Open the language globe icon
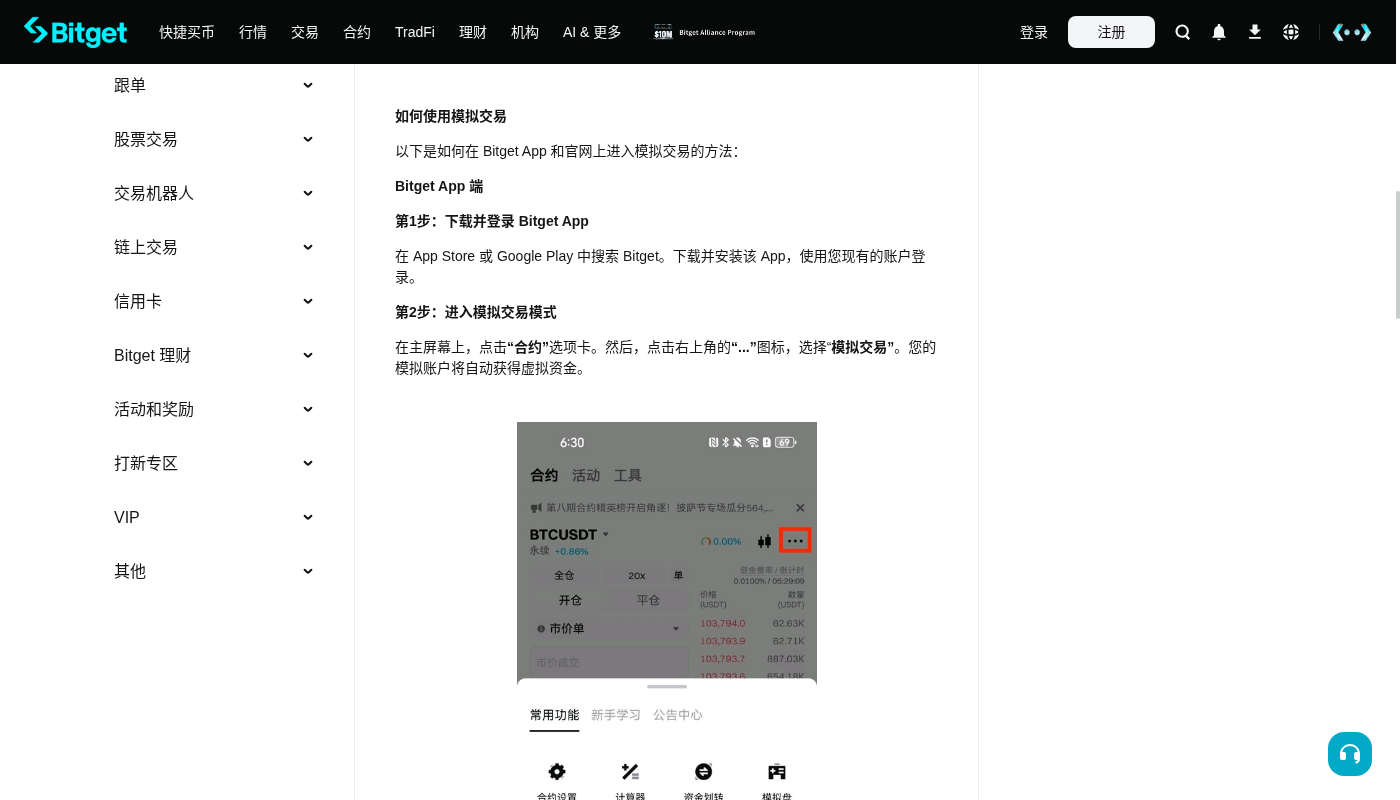This screenshot has width=1400, height=800. pyautogui.click(x=1291, y=32)
